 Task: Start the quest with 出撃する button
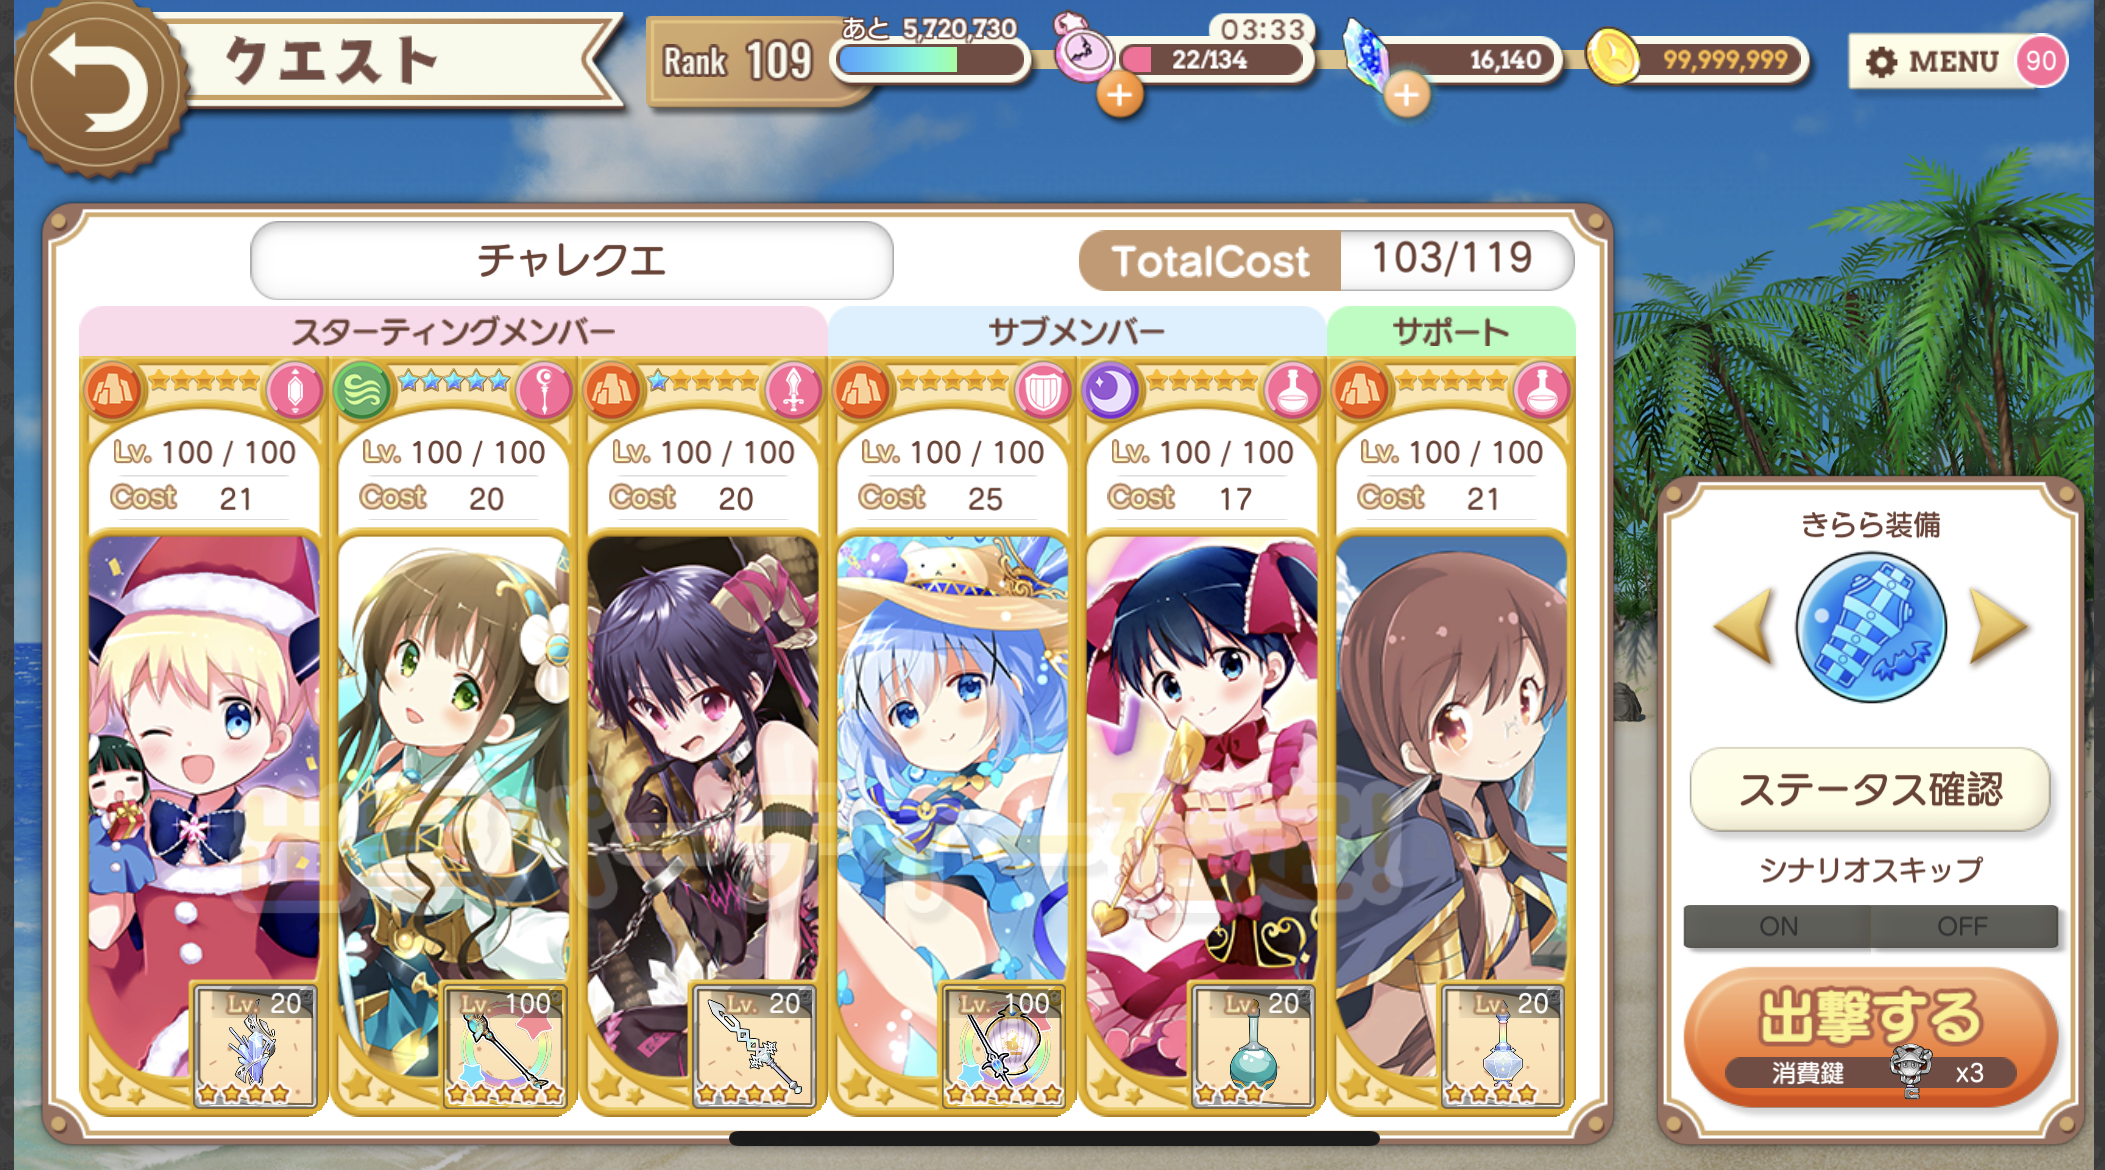(1870, 1037)
